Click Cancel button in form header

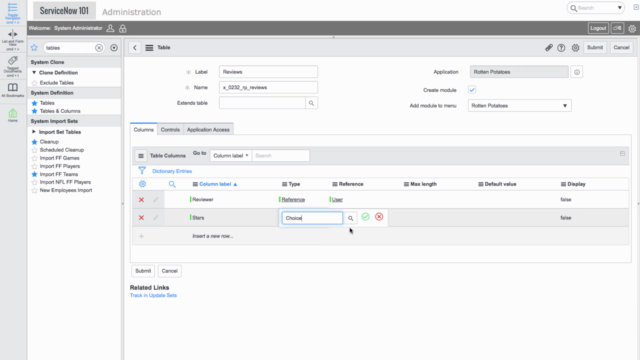point(621,47)
